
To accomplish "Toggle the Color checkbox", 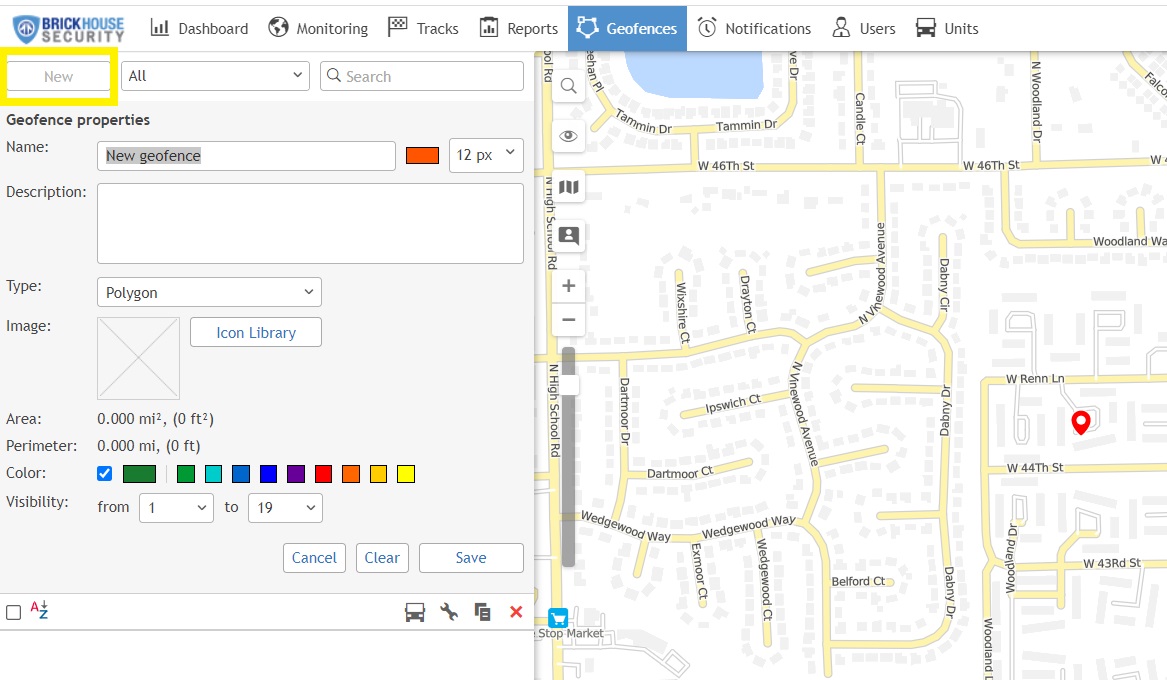I will (105, 474).
